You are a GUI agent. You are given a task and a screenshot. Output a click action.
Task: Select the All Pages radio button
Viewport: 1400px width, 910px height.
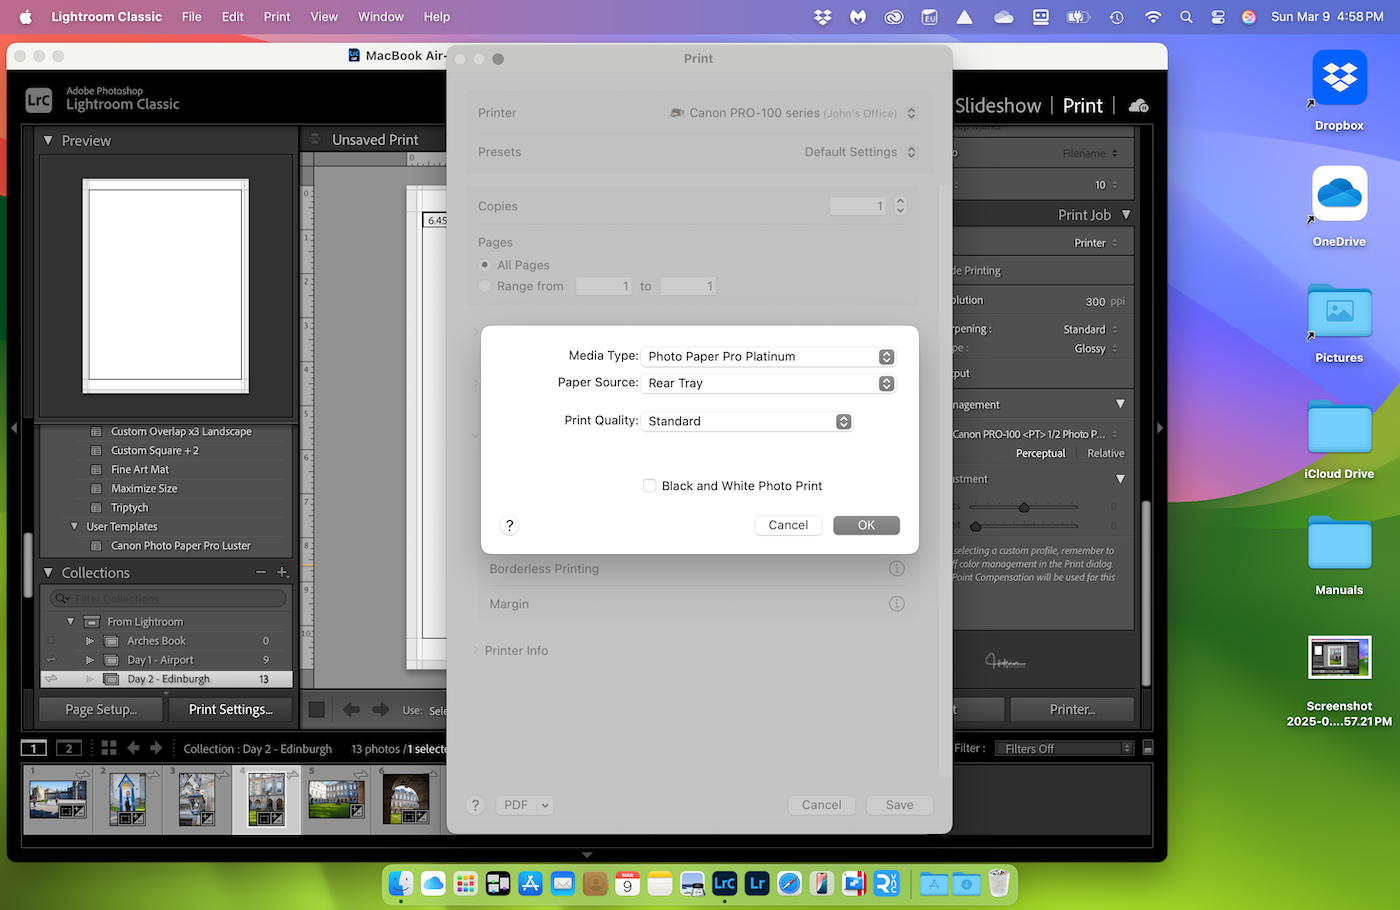click(485, 265)
